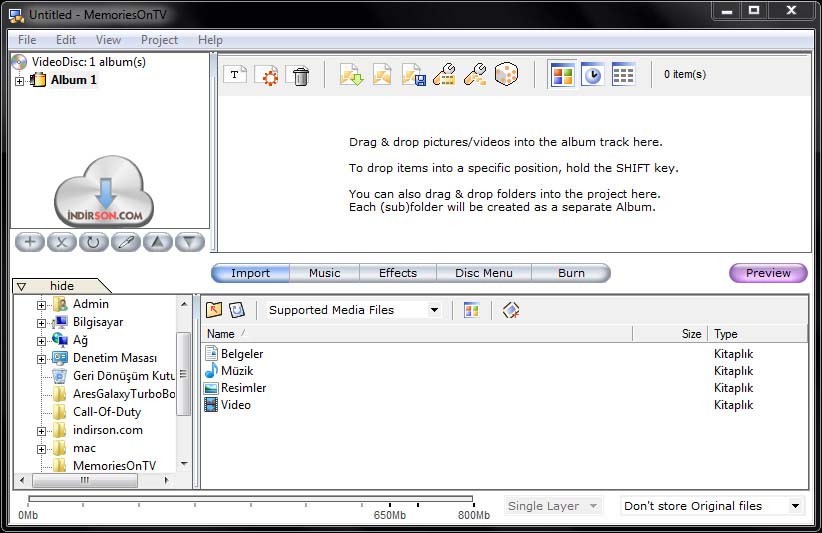This screenshot has width=822, height=533.
Task: Click the wrench with small squares icon
Action: tap(475, 74)
